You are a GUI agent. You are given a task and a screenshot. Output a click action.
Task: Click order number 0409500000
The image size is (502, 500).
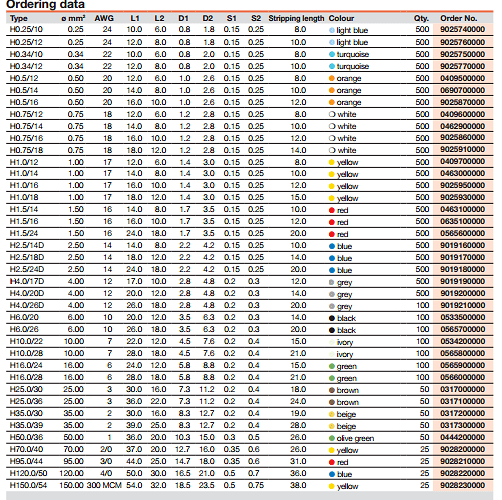tap(463, 78)
